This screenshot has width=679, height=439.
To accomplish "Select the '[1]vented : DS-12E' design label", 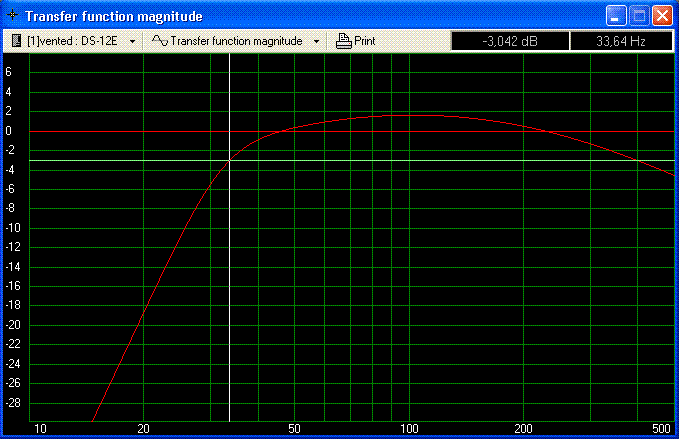I will tap(74, 42).
